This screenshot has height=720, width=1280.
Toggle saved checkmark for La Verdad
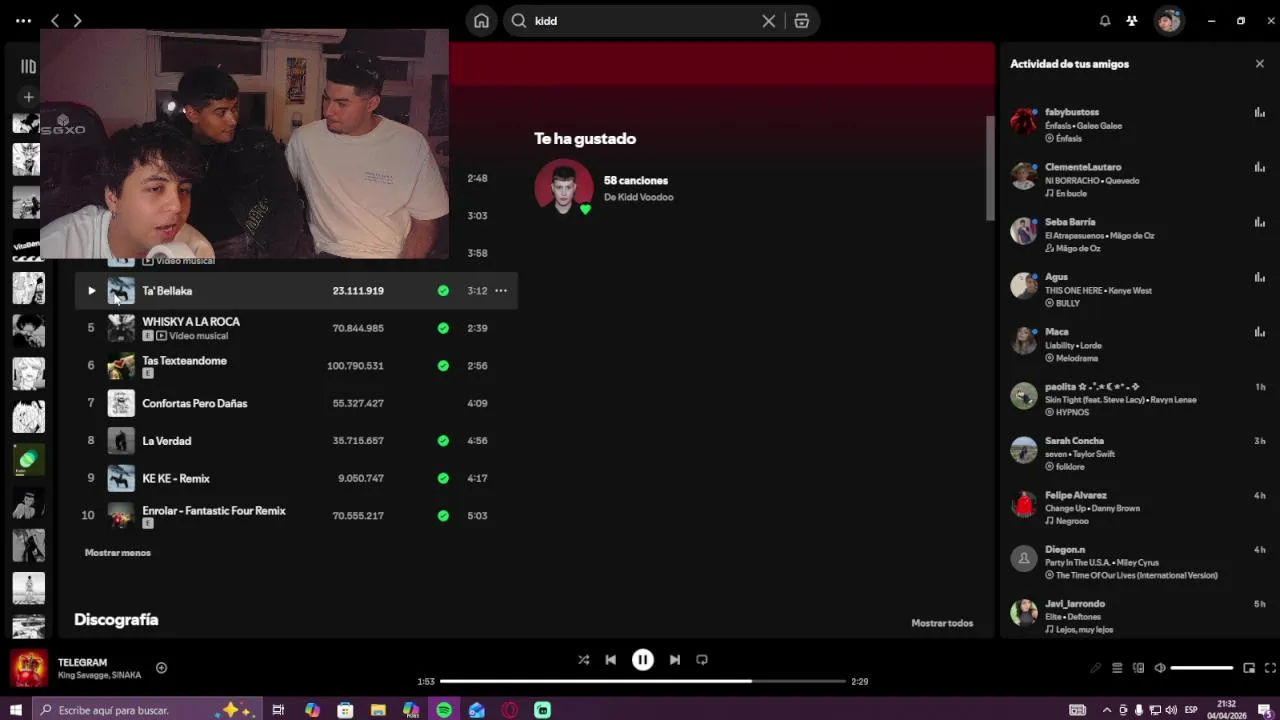point(443,441)
